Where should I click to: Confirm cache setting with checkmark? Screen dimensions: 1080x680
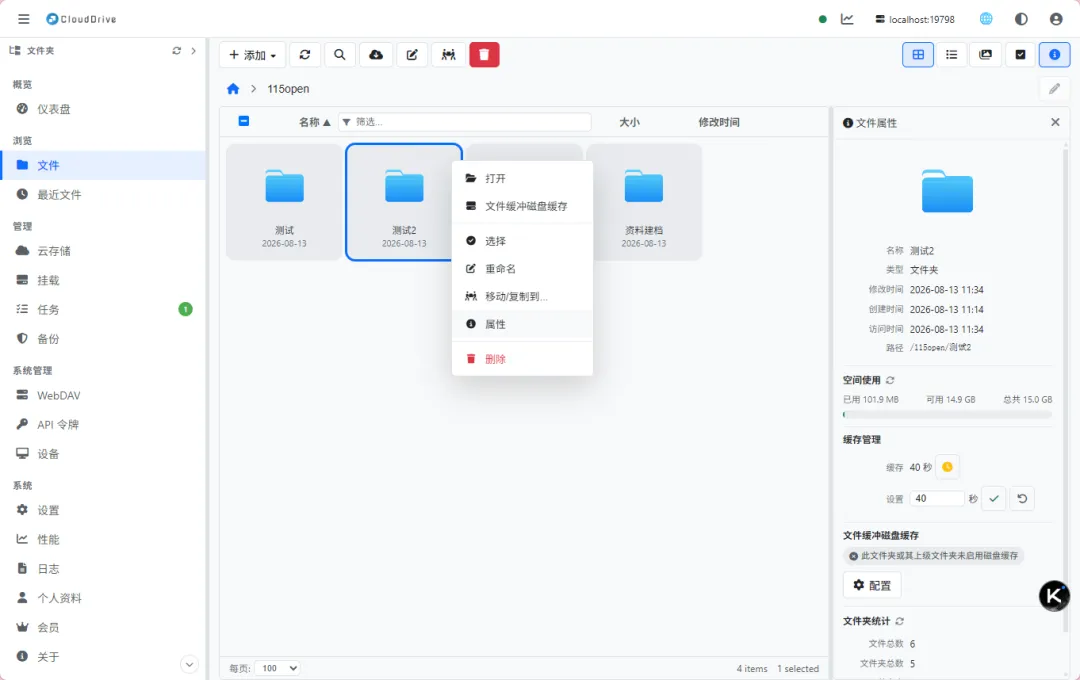click(994, 499)
